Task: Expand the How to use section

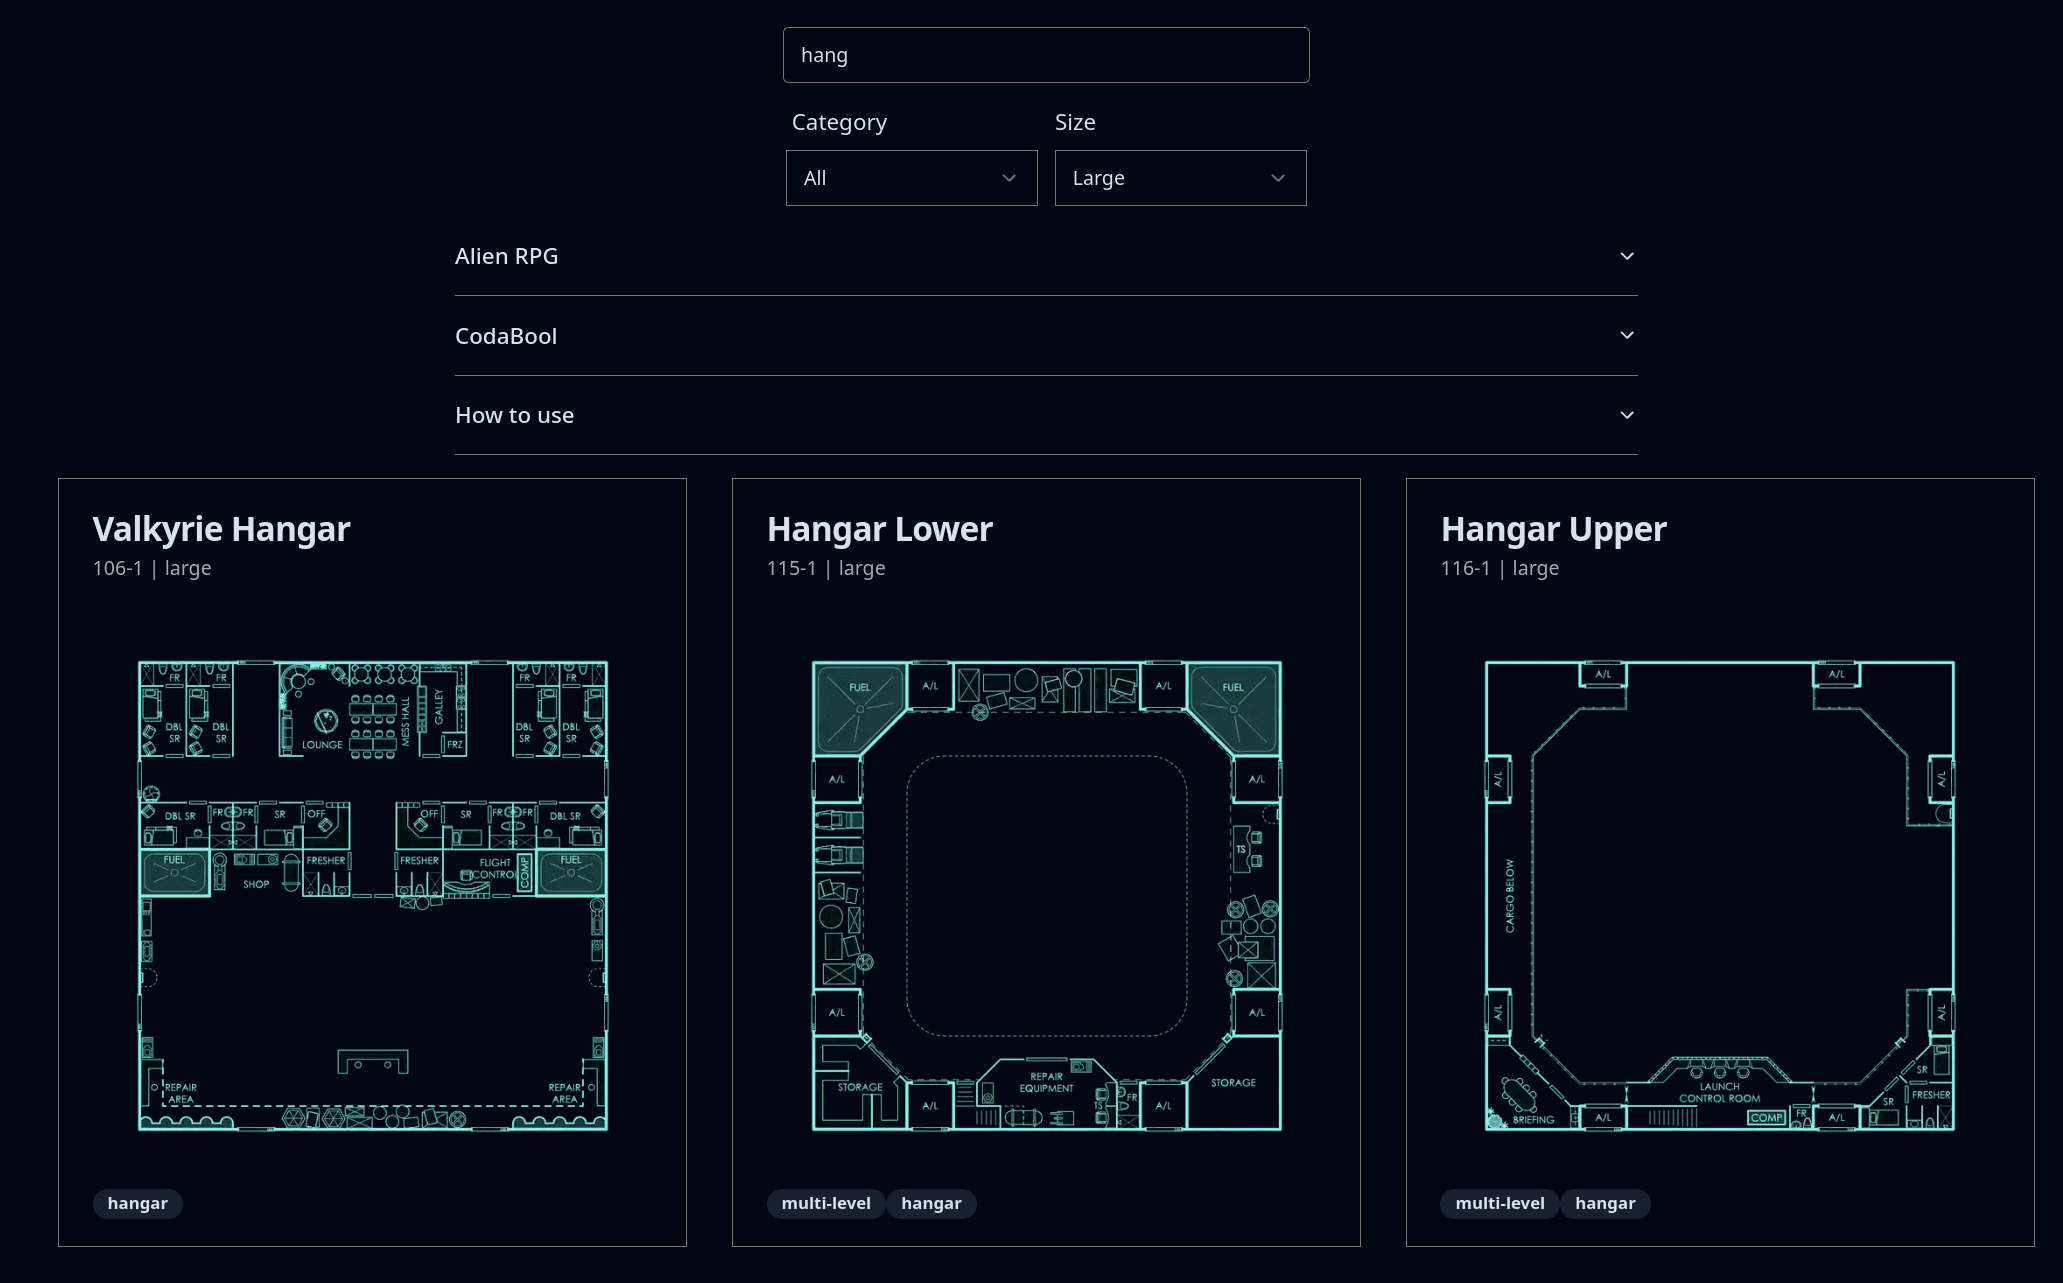Action: click(515, 415)
